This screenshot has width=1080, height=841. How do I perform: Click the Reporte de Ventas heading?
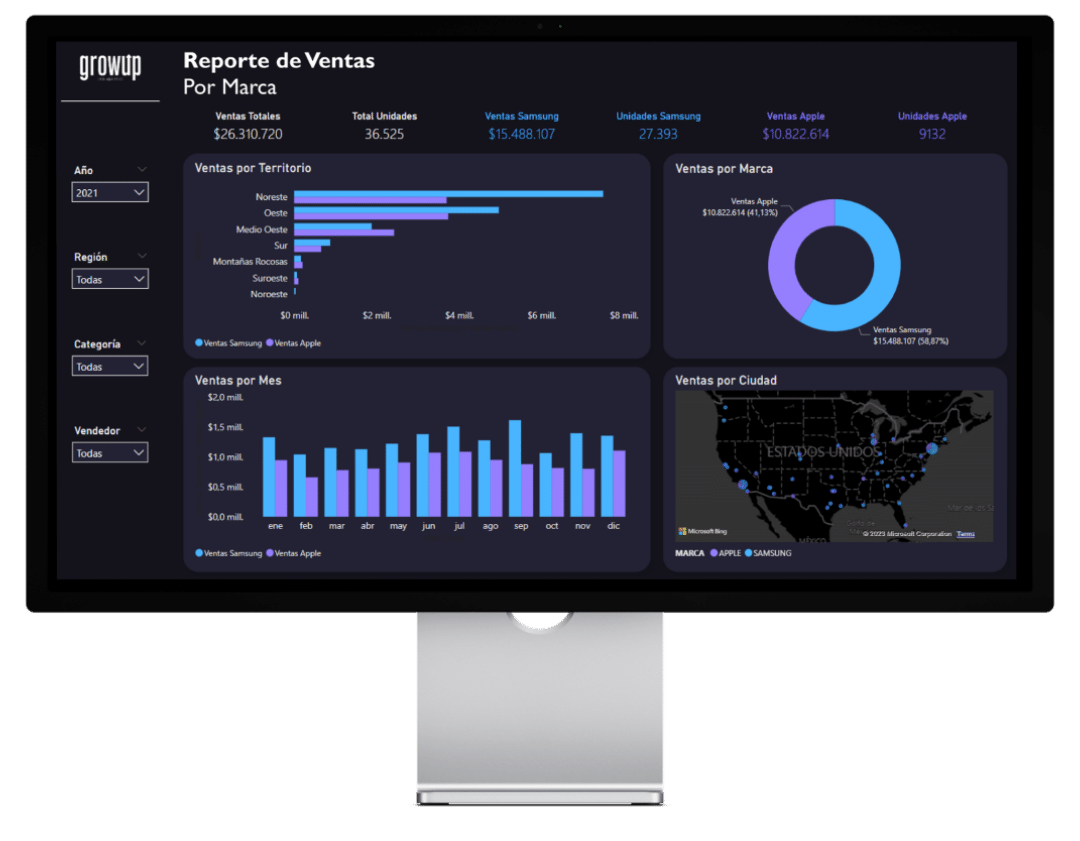click(279, 61)
